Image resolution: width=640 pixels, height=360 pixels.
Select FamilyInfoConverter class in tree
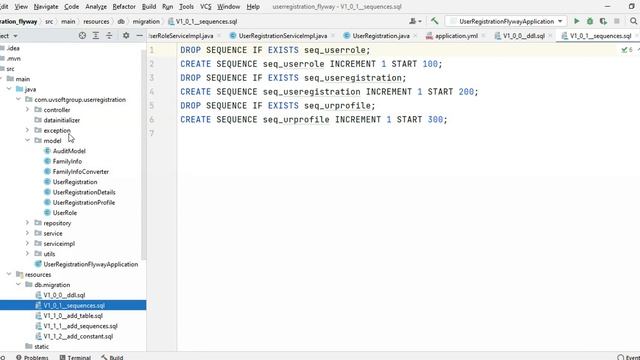click(x=80, y=171)
